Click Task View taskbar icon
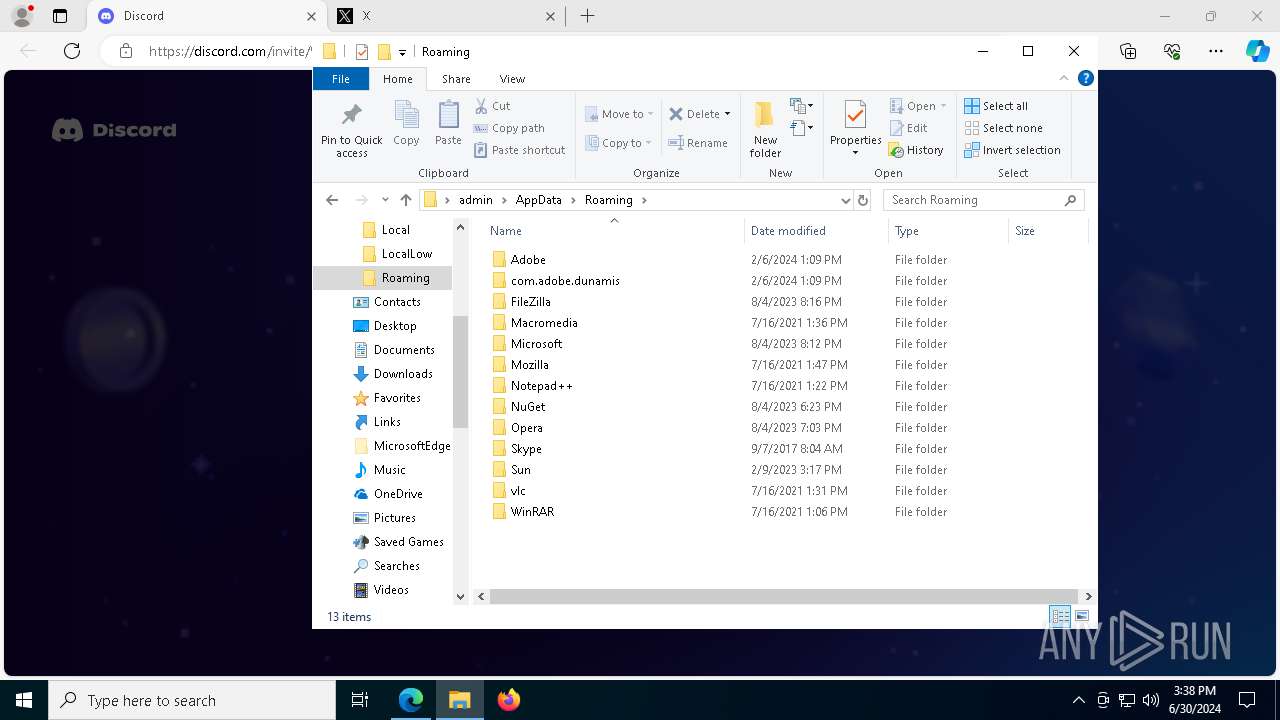 pyautogui.click(x=360, y=700)
